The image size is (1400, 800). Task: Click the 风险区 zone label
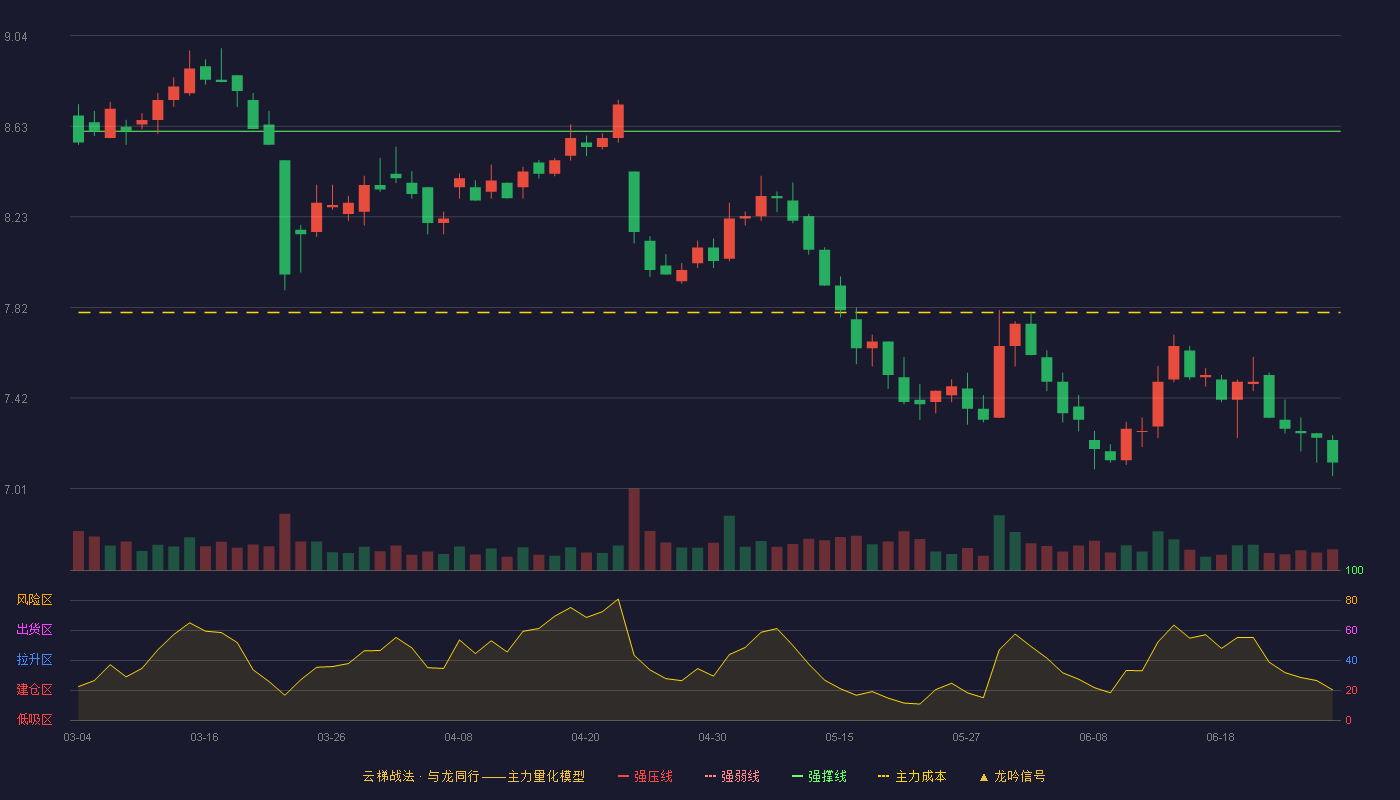click(34, 600)
